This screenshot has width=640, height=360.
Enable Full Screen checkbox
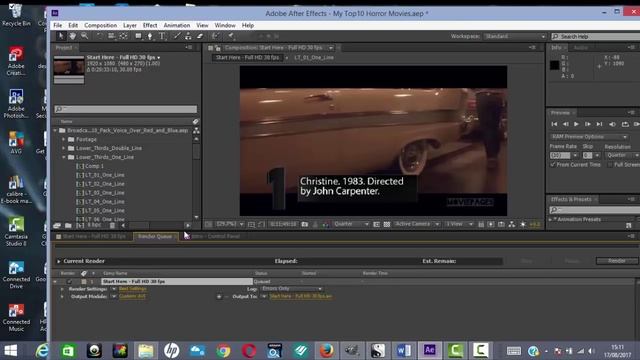[610, 164]
